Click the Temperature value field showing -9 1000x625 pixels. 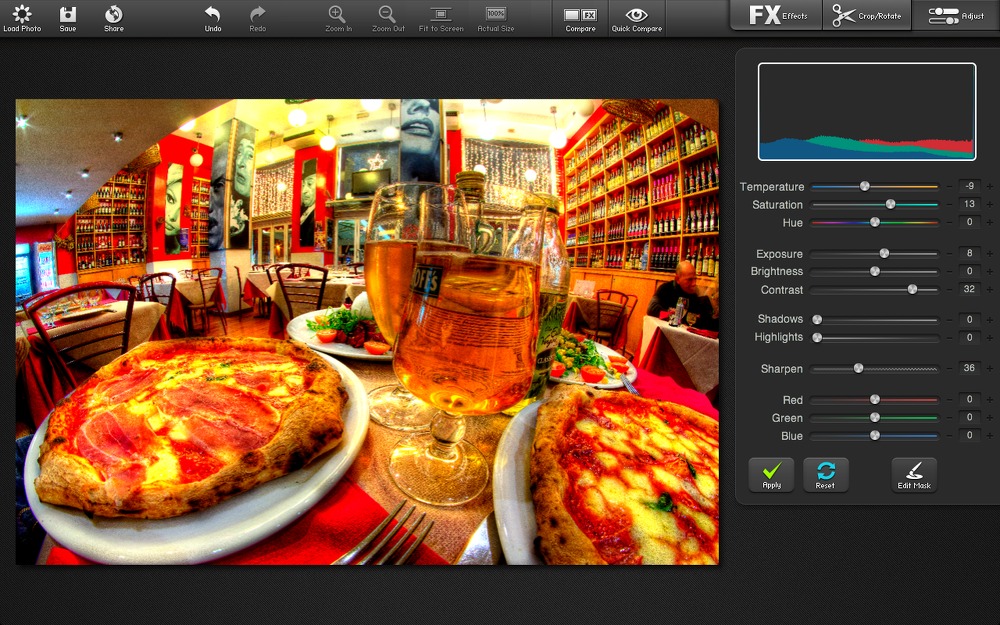coord(969,186)
